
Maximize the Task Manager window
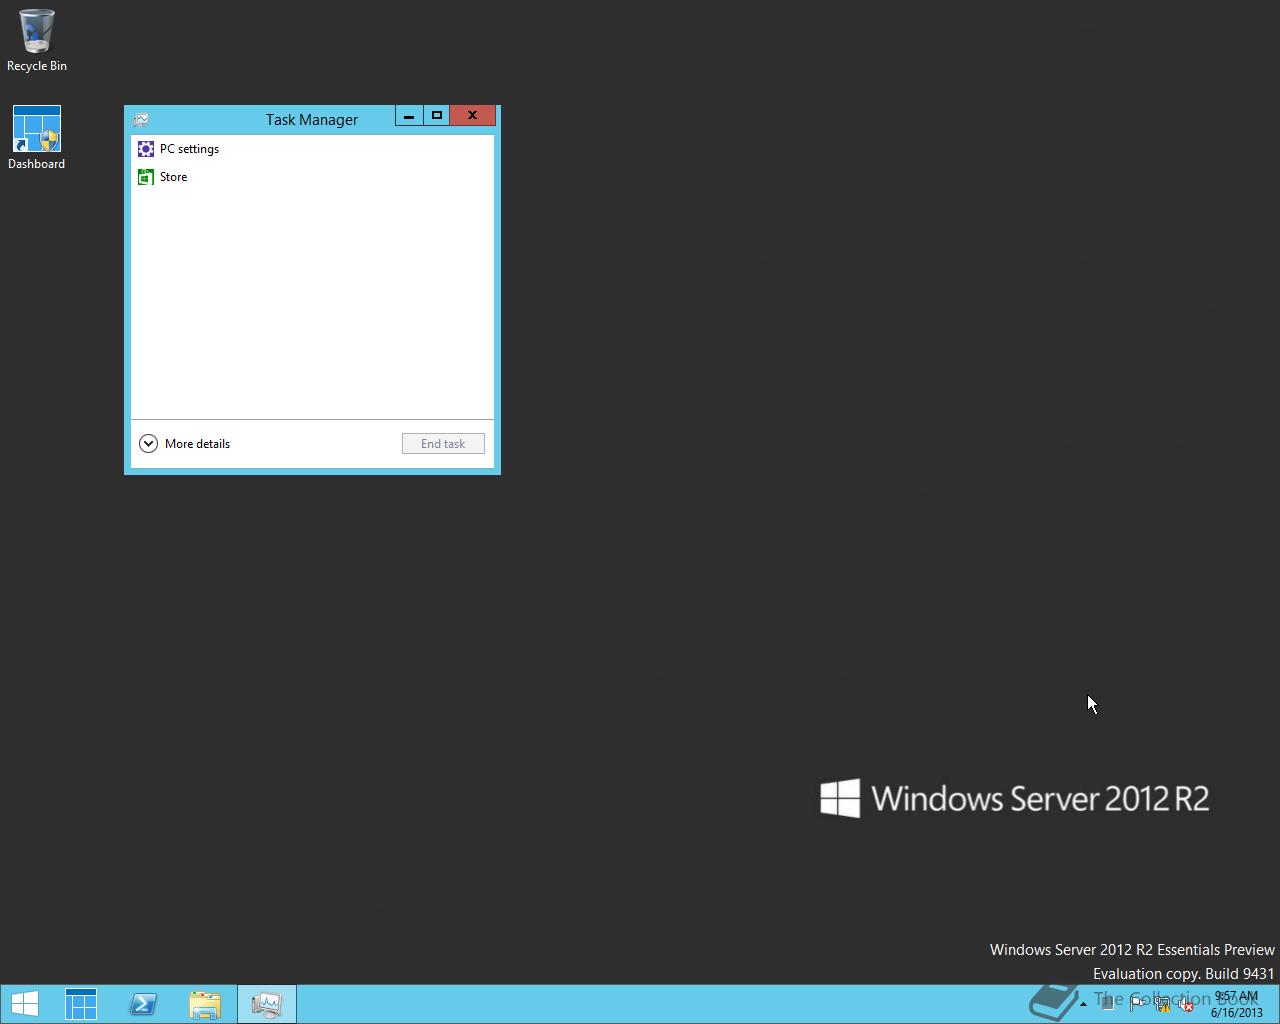437,116
